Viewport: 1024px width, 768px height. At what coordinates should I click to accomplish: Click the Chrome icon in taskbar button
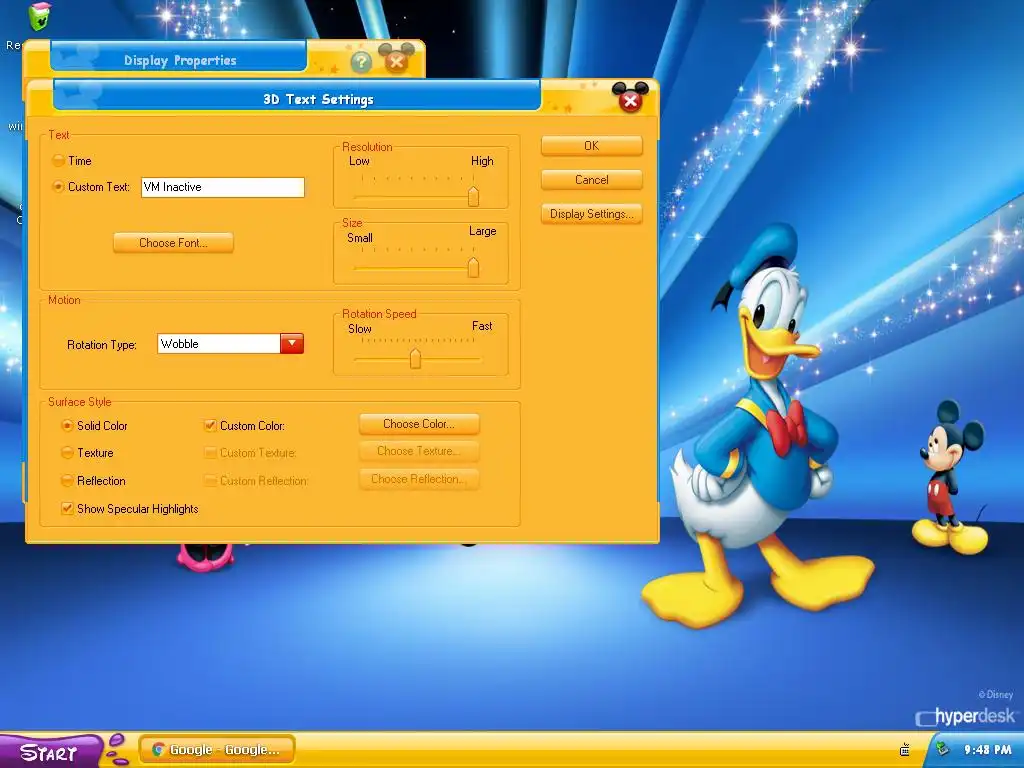[158, 750]
